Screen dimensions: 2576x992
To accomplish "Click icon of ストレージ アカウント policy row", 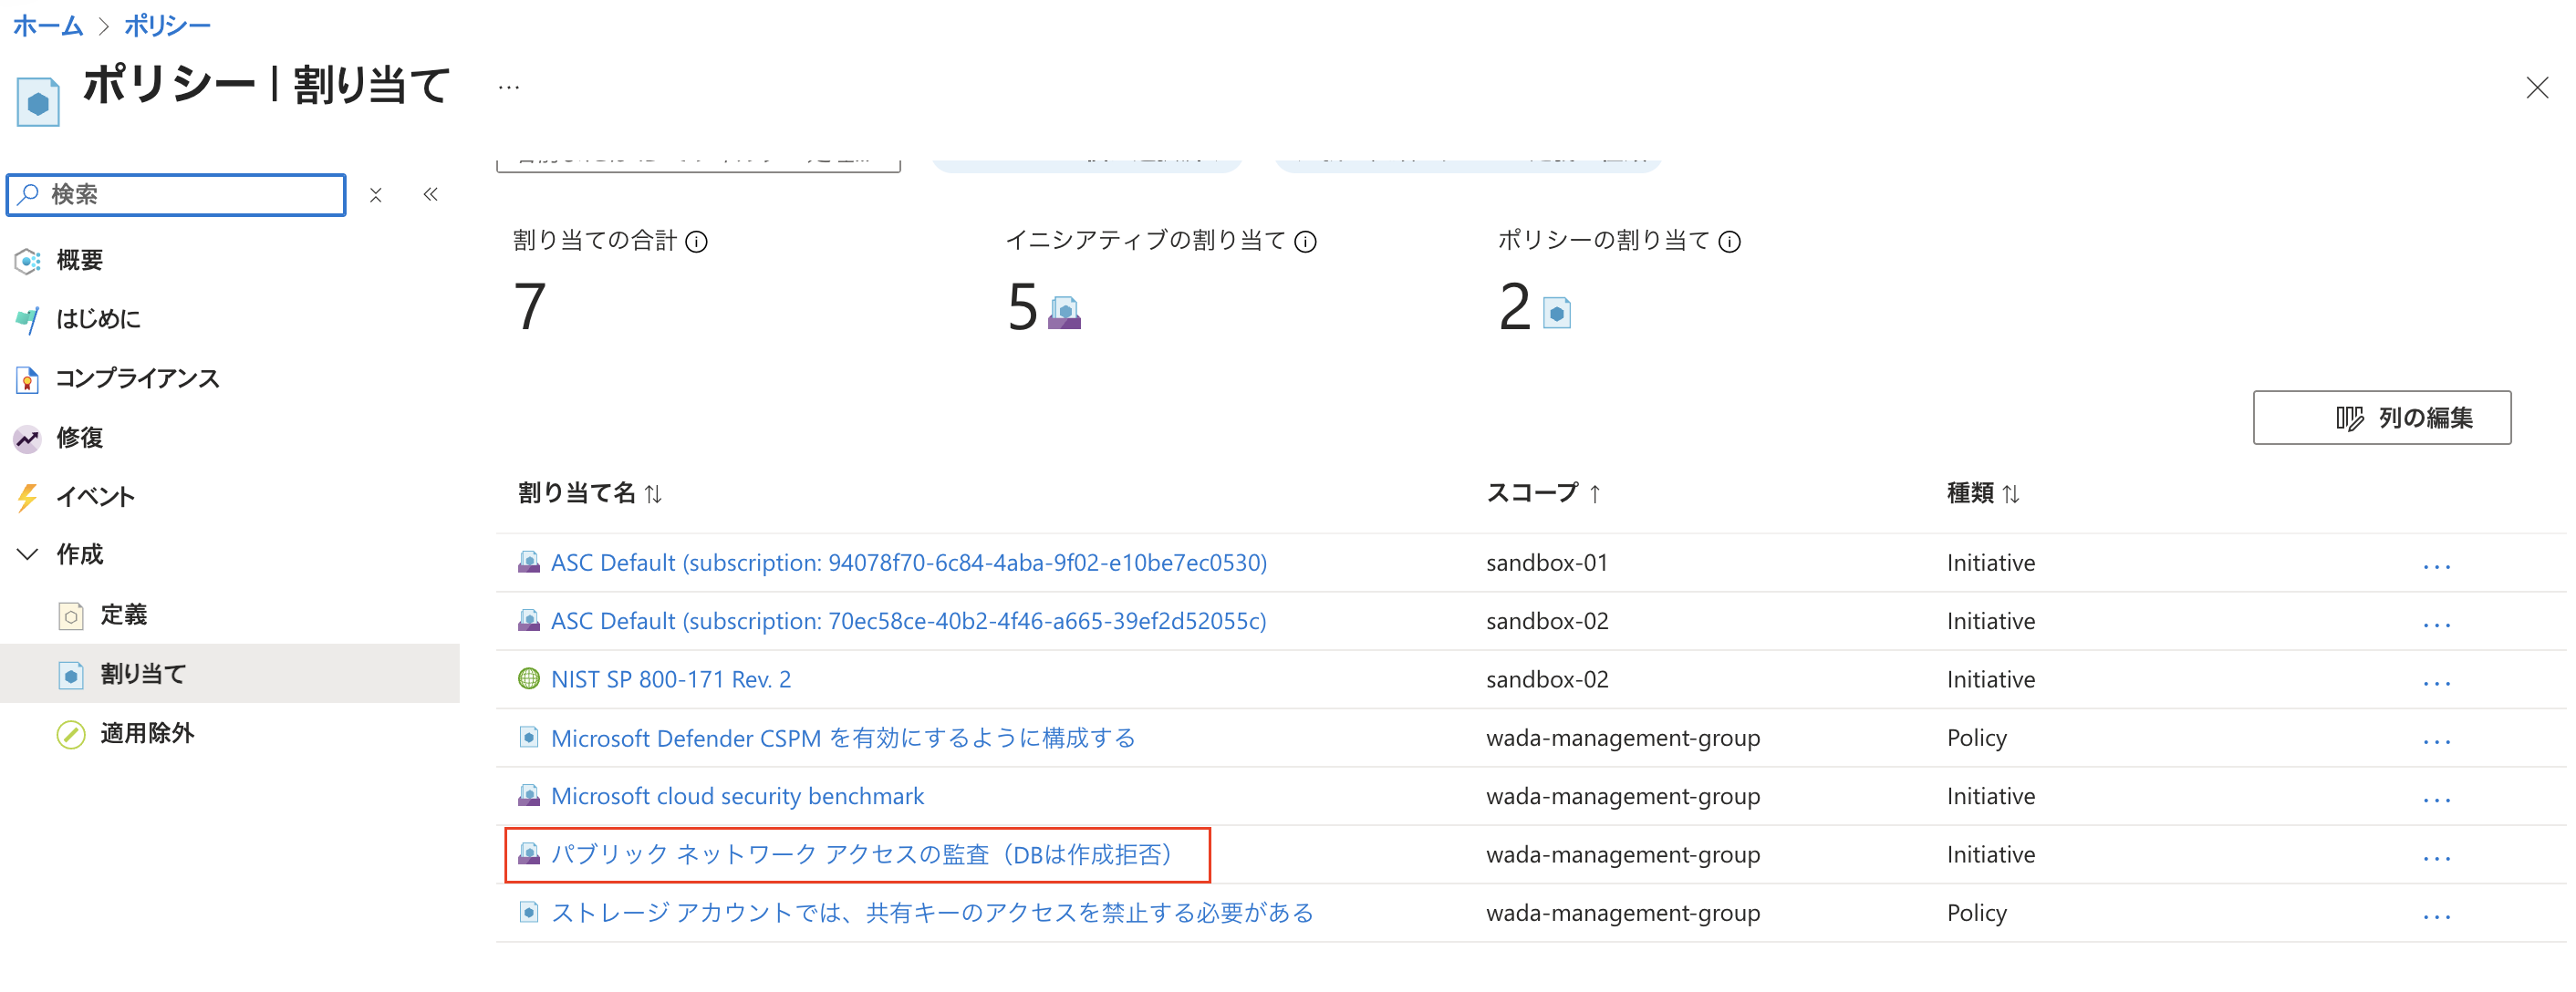I will pos(529,912).
